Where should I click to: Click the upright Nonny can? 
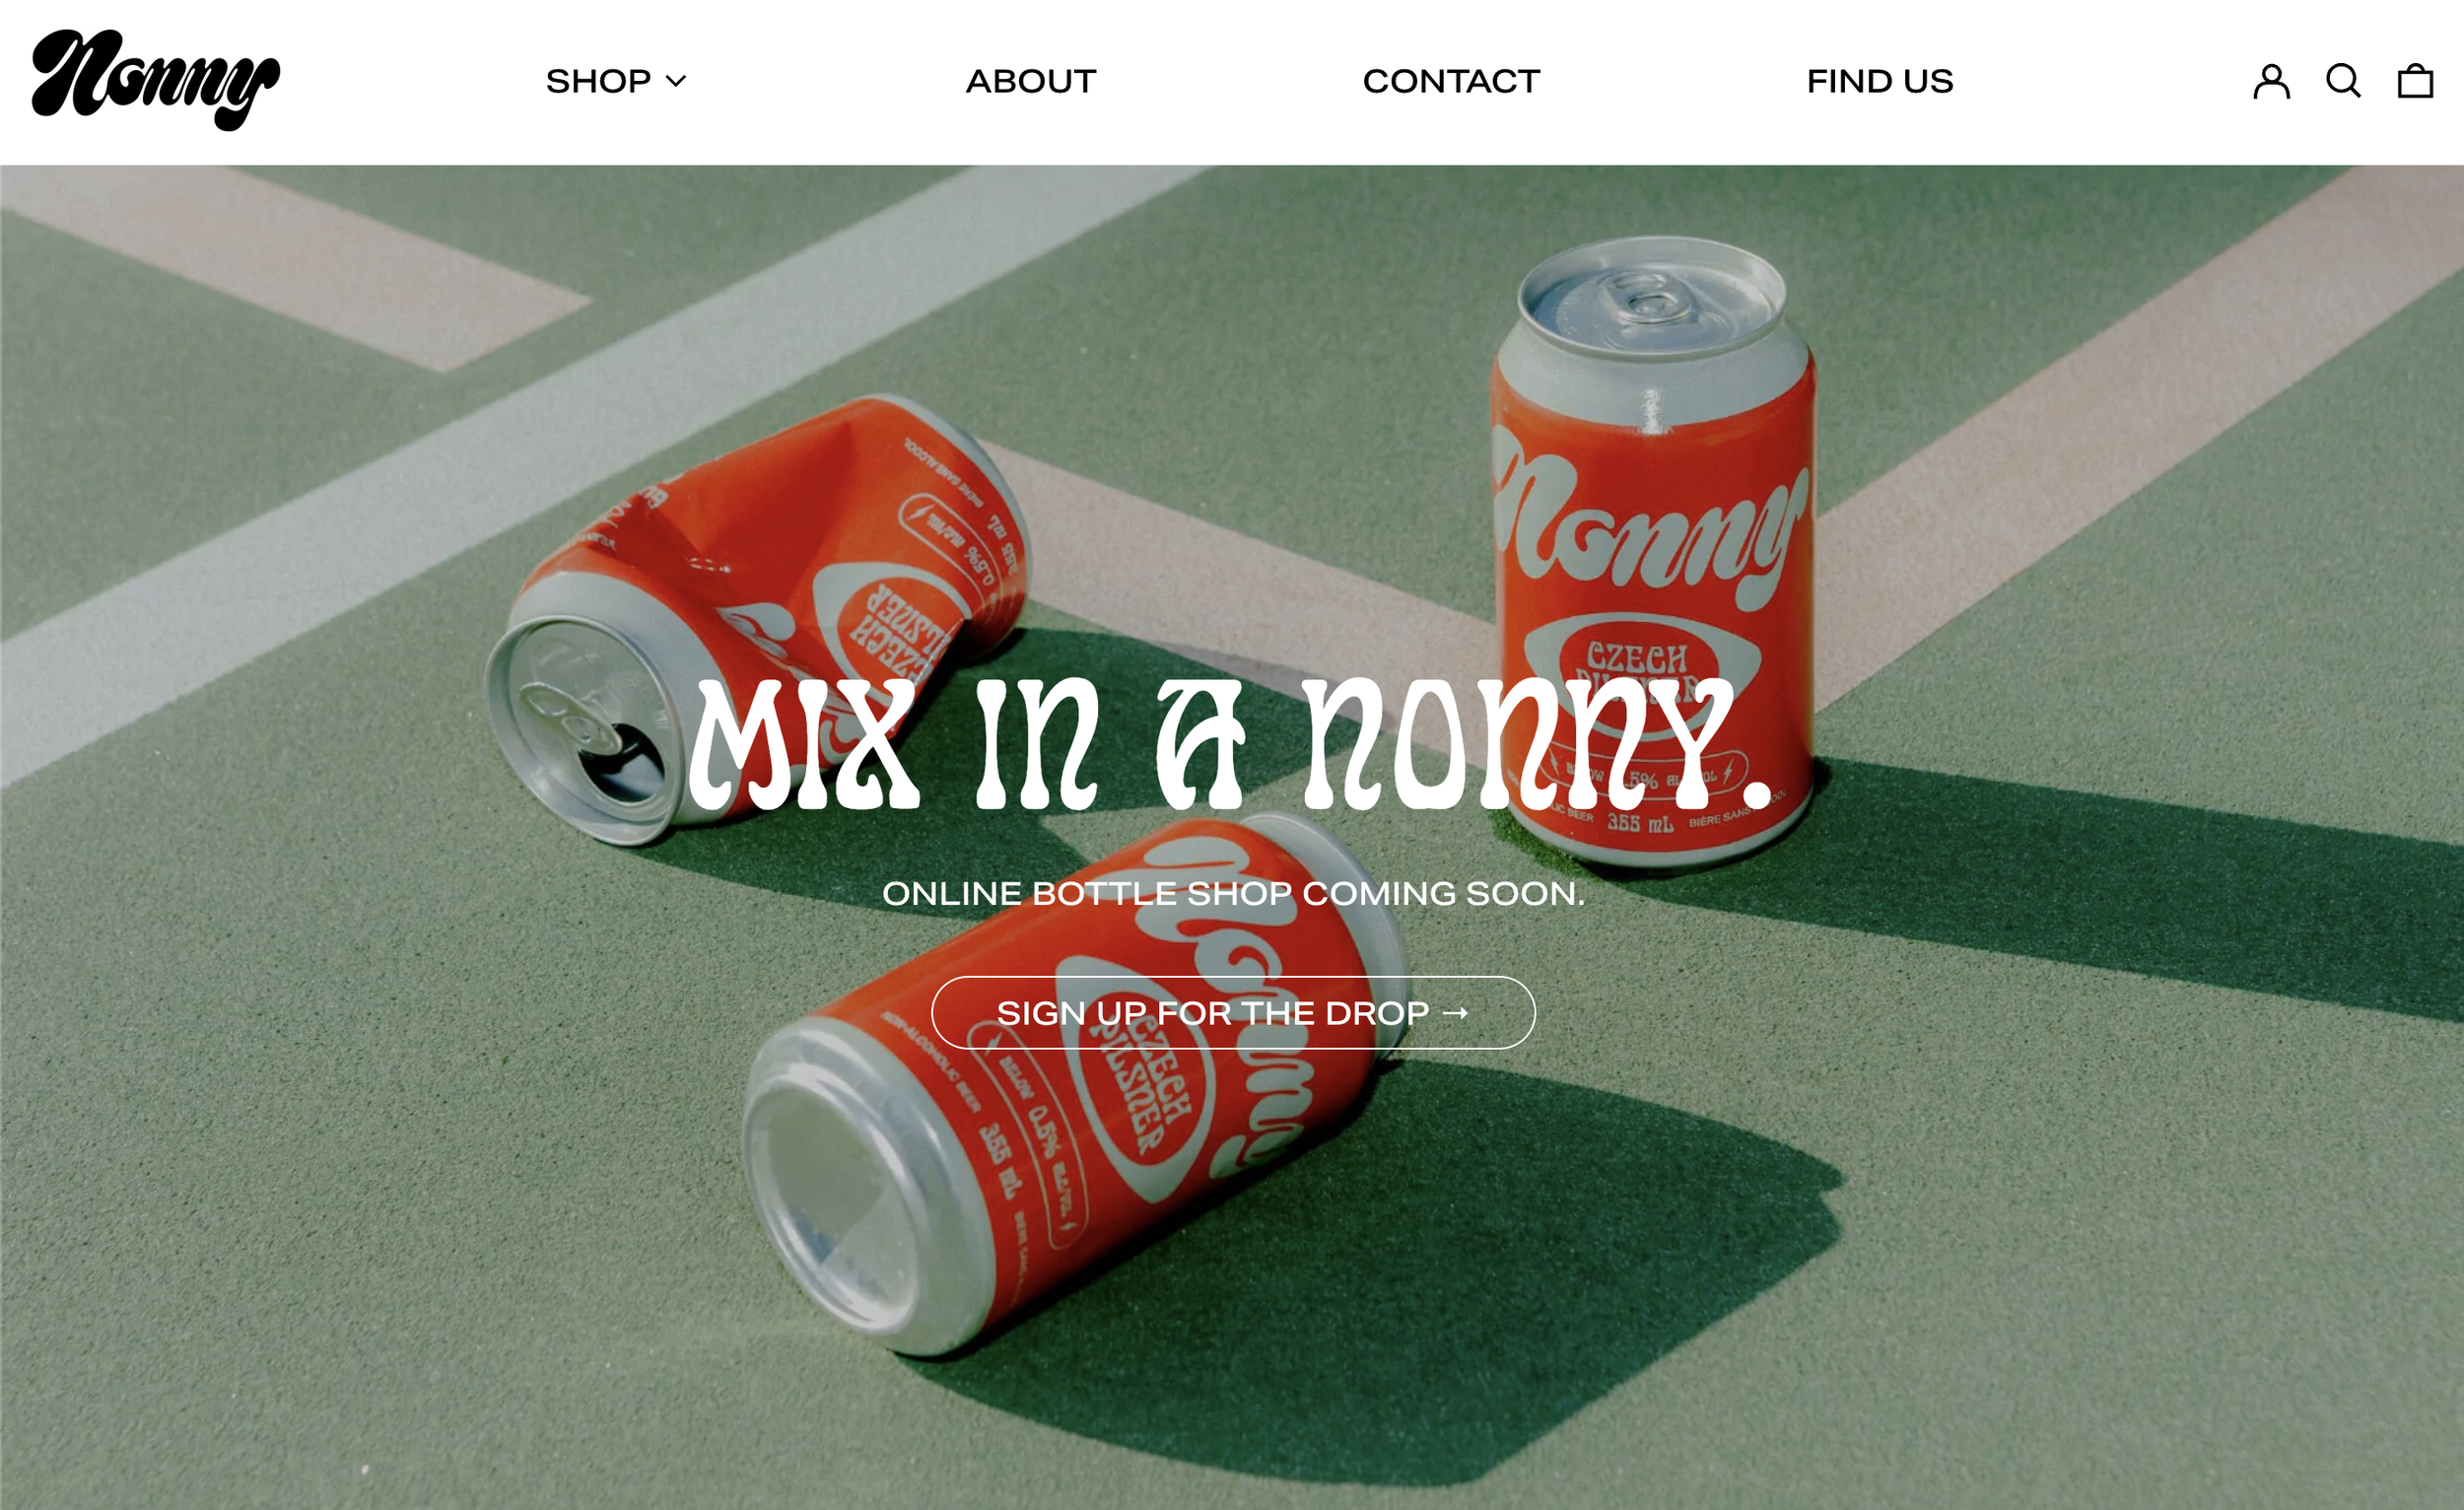click(x=1653, y=550)
